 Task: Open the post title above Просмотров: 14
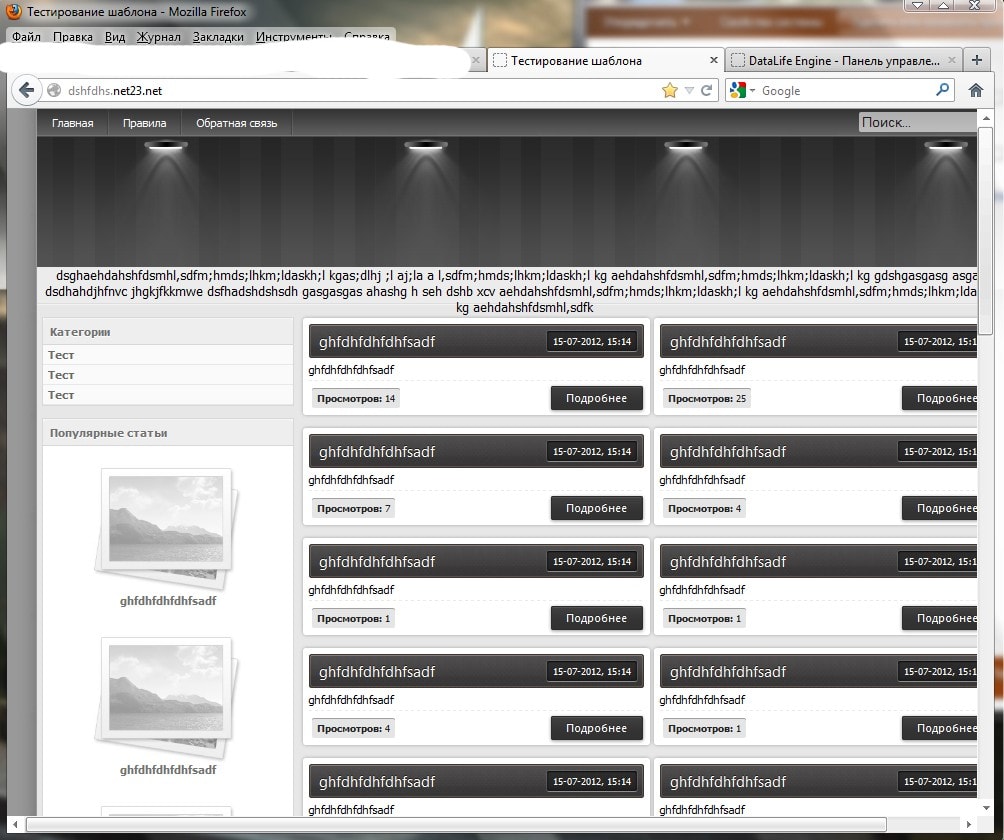(x=376, y=342)
